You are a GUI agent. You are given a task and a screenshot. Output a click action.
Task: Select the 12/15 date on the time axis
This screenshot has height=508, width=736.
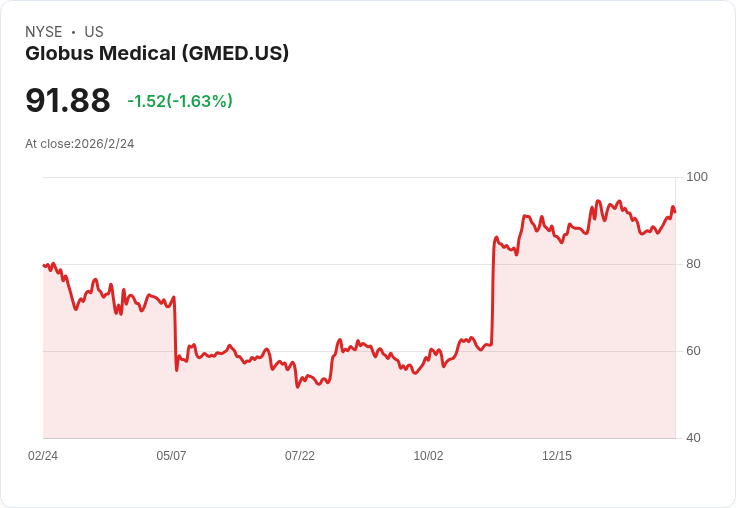[557, 456]
